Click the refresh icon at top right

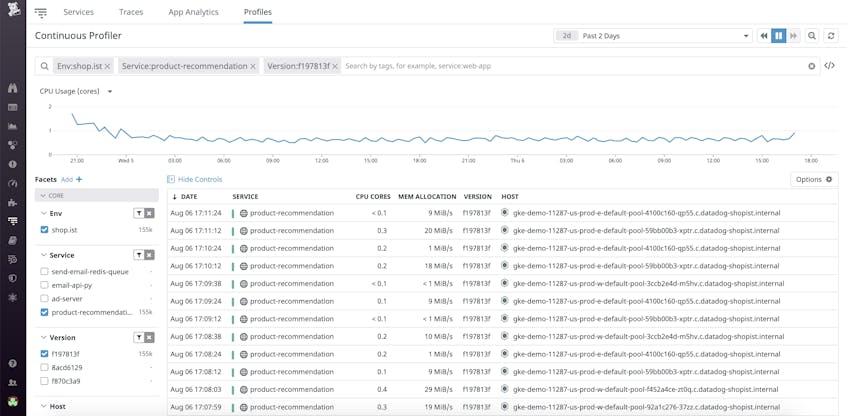[831, 36]
